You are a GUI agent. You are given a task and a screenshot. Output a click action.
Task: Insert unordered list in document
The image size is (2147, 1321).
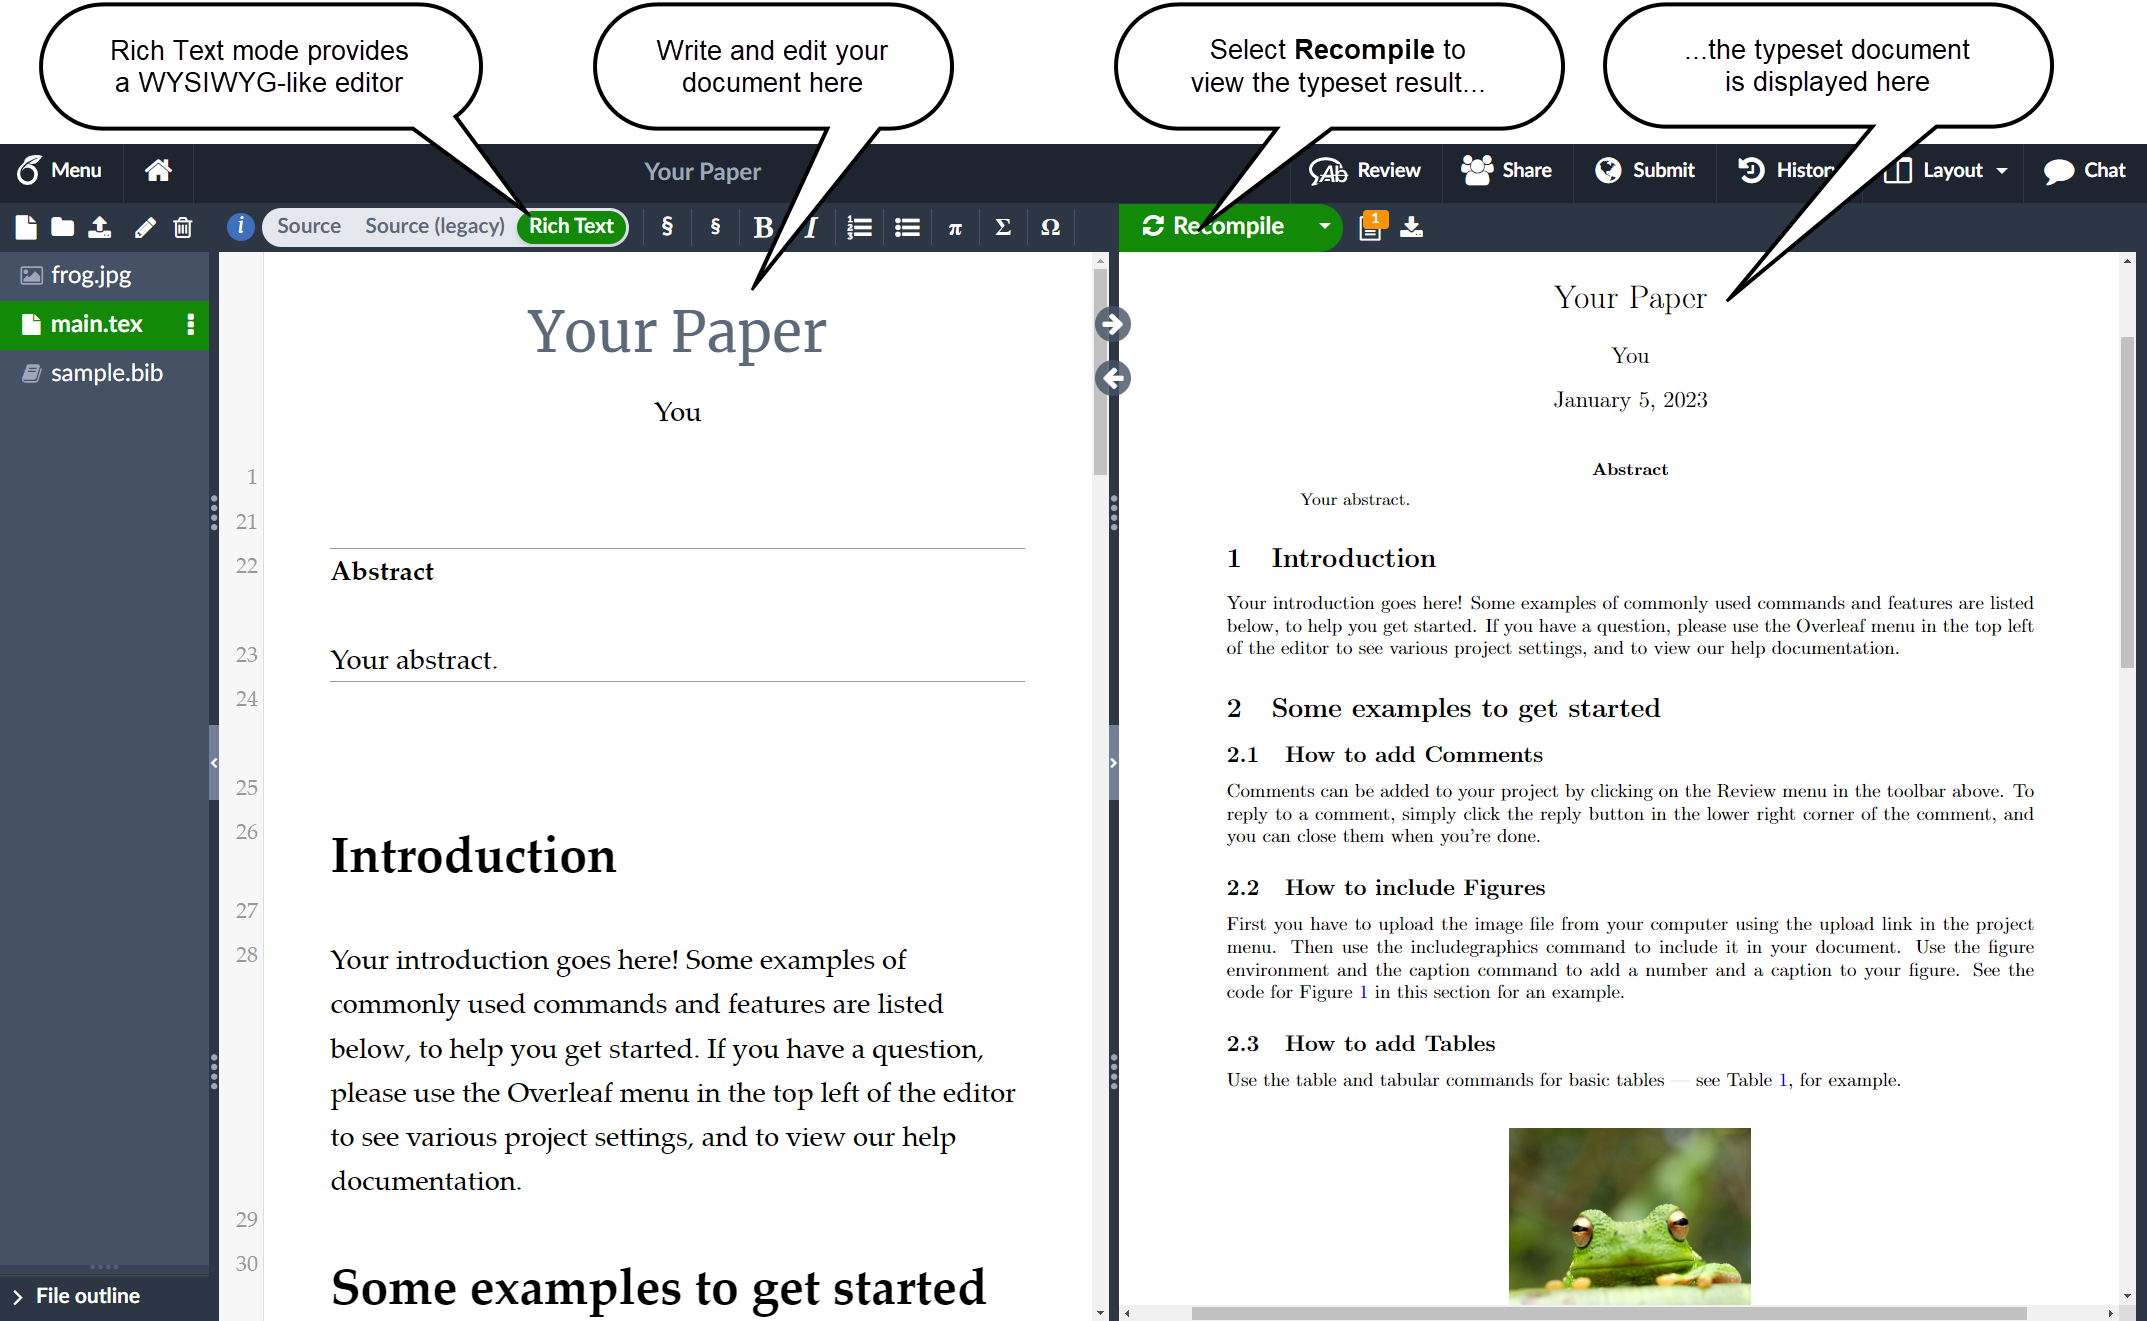[x=905, y=226]
